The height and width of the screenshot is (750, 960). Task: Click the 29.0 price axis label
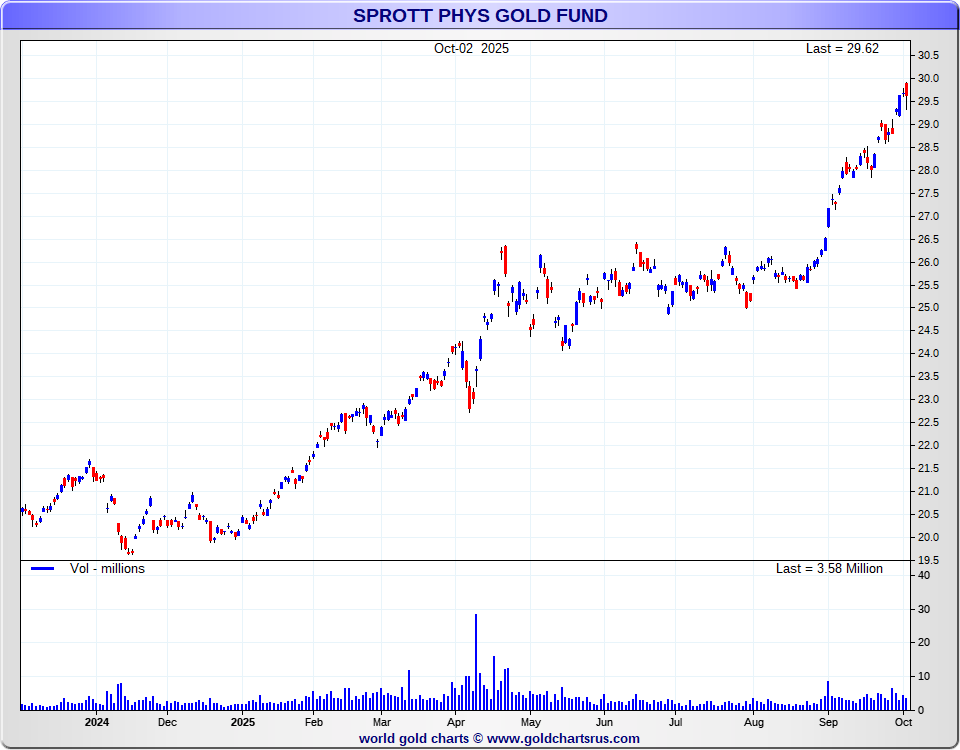928,124
